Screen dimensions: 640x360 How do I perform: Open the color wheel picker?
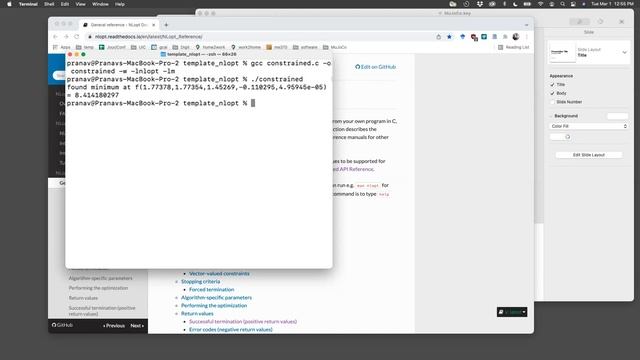pyautogui.click(x=567, y=137)
